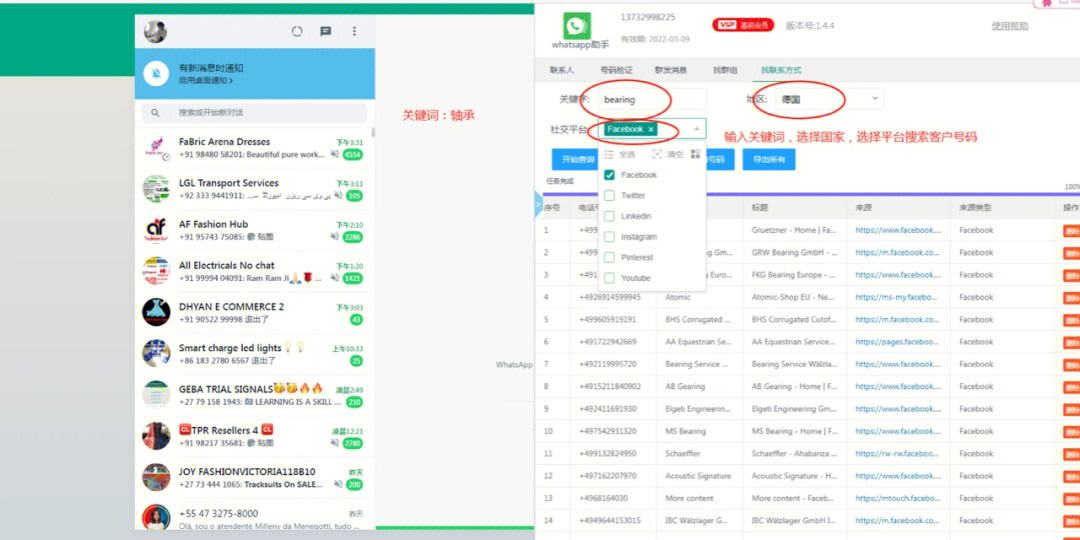Open the LGL Transport Services chat

[255, 189]
